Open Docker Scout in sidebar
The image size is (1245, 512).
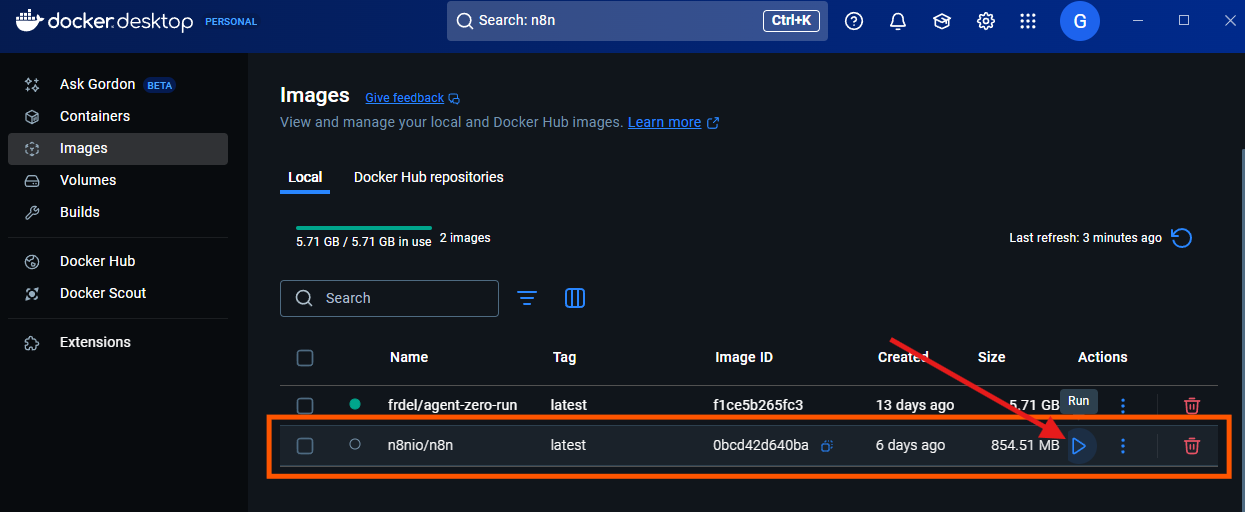coord(118,294)
